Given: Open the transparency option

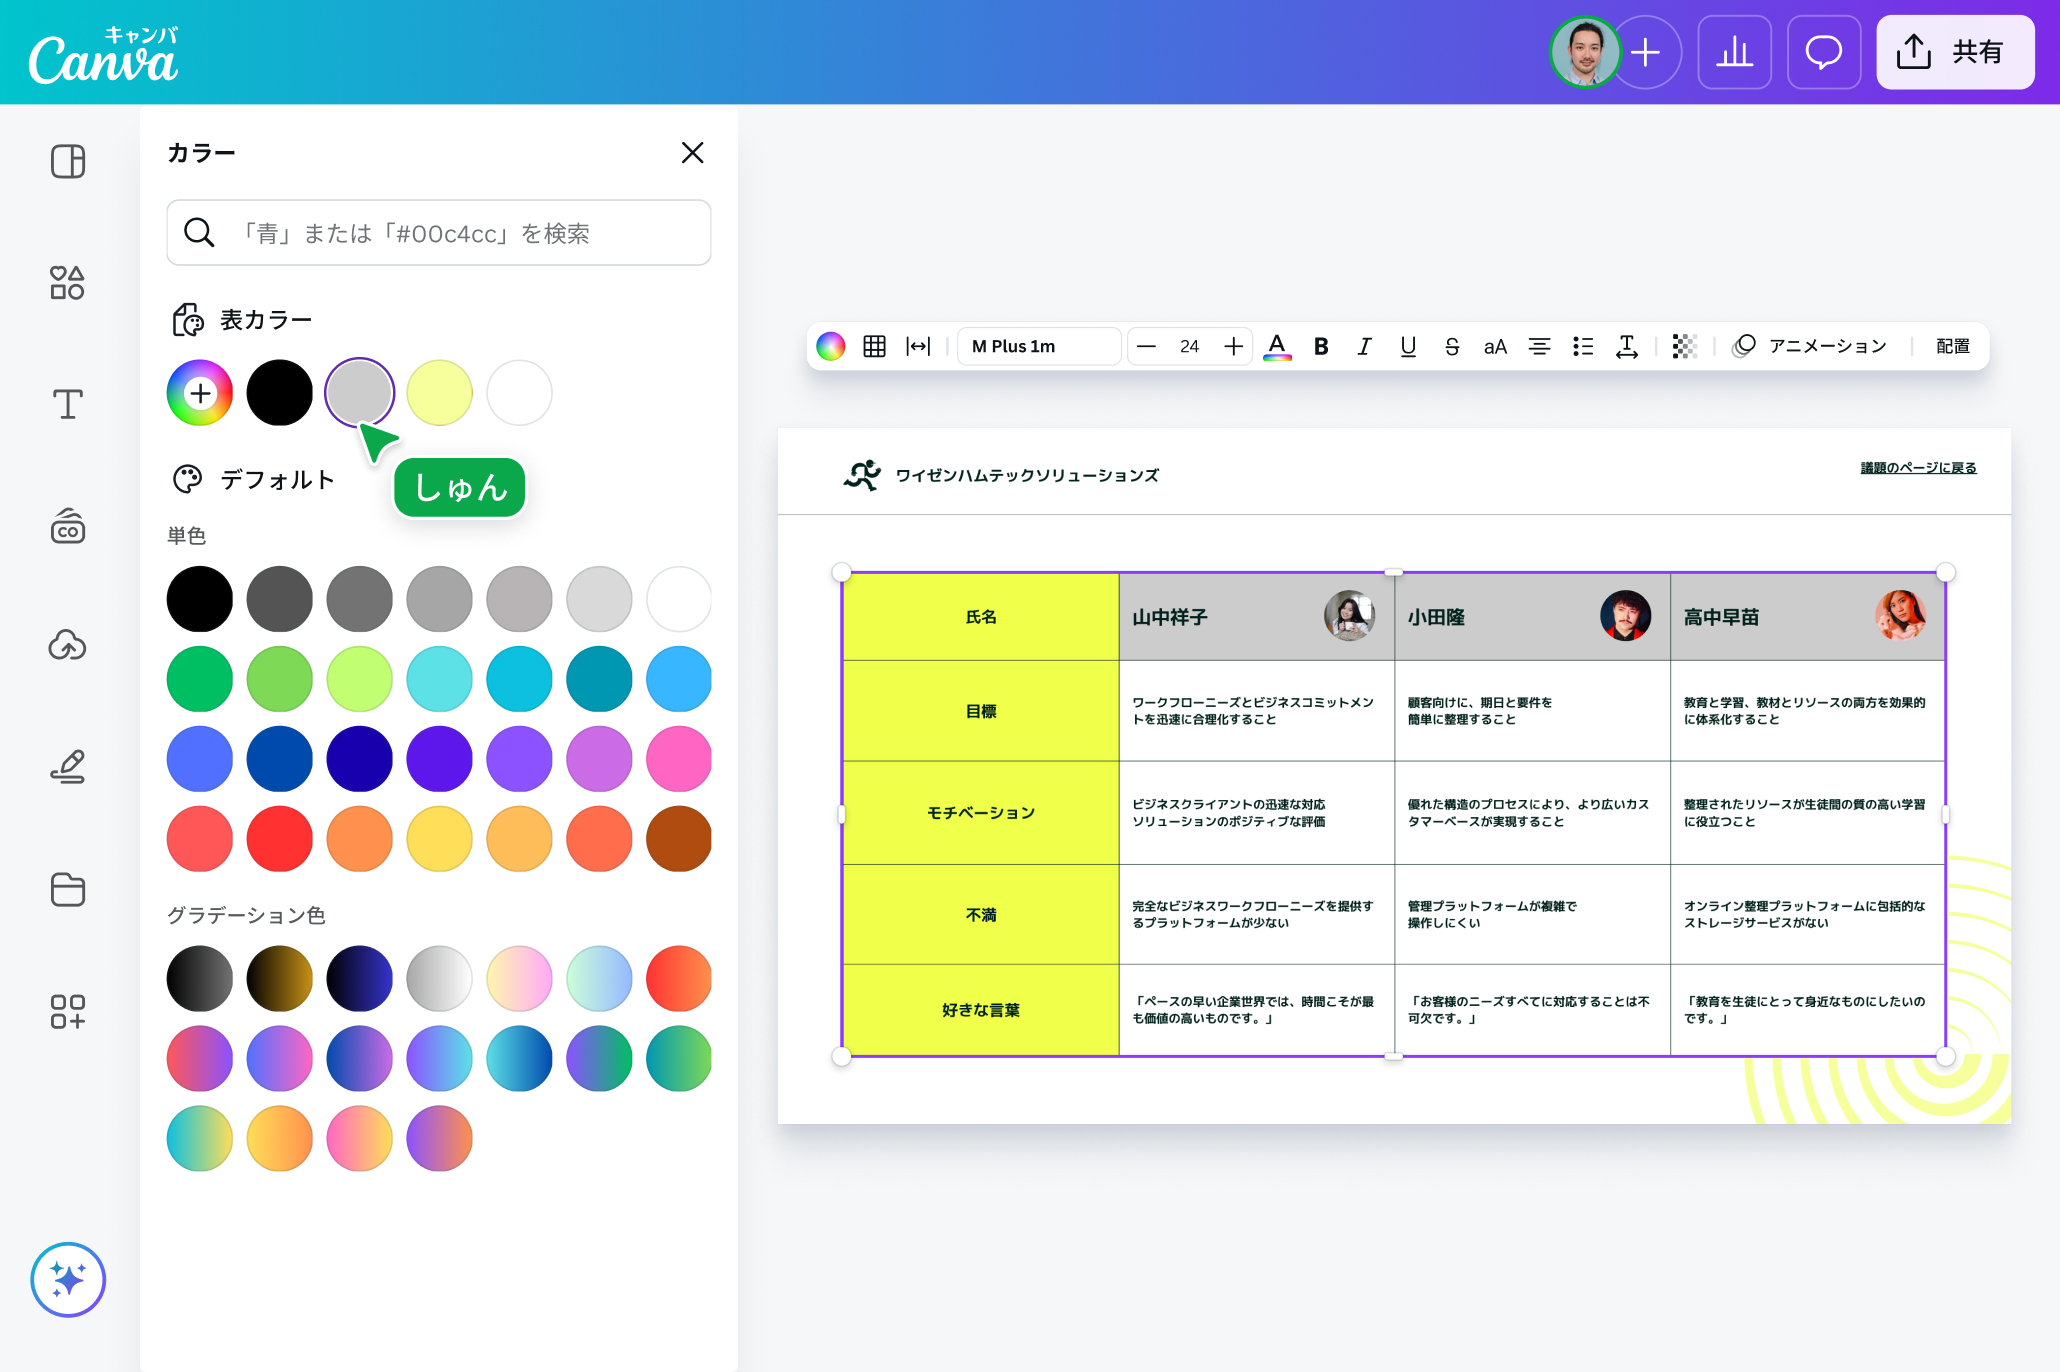Looking at the screenshot, I should pos(1685,346).
